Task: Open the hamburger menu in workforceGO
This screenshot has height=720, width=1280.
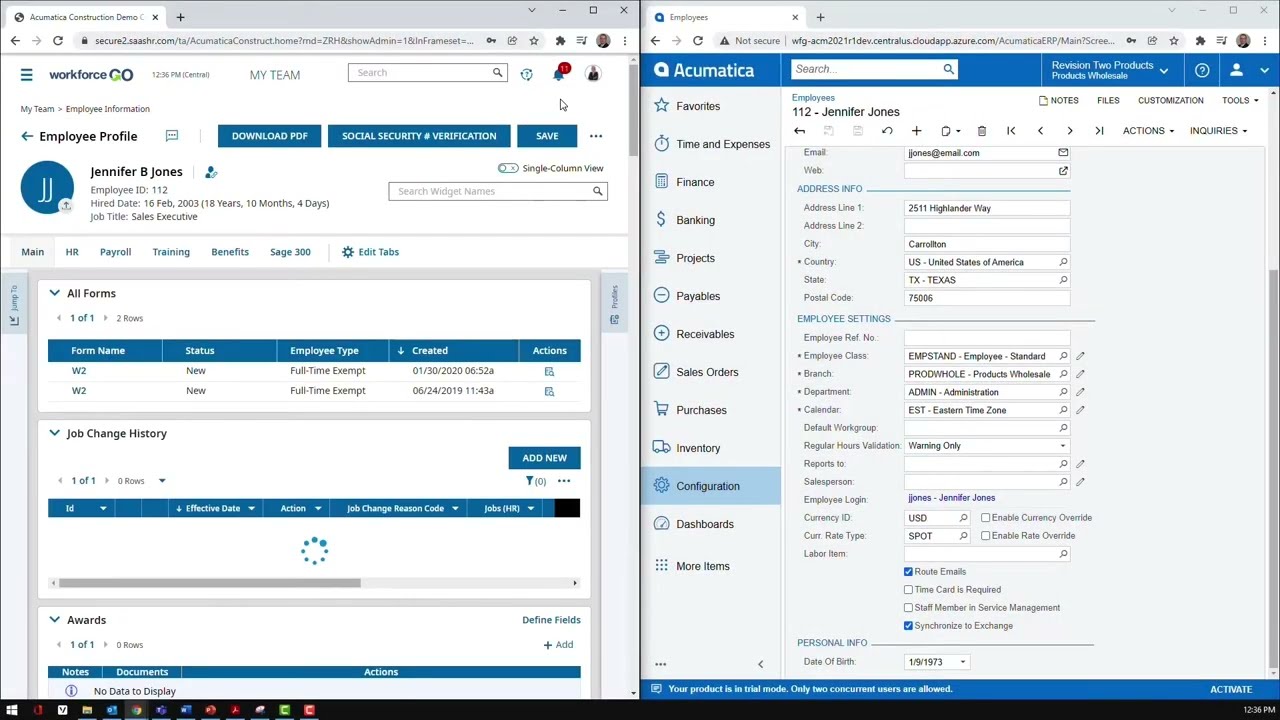Action: coord(26,75)
